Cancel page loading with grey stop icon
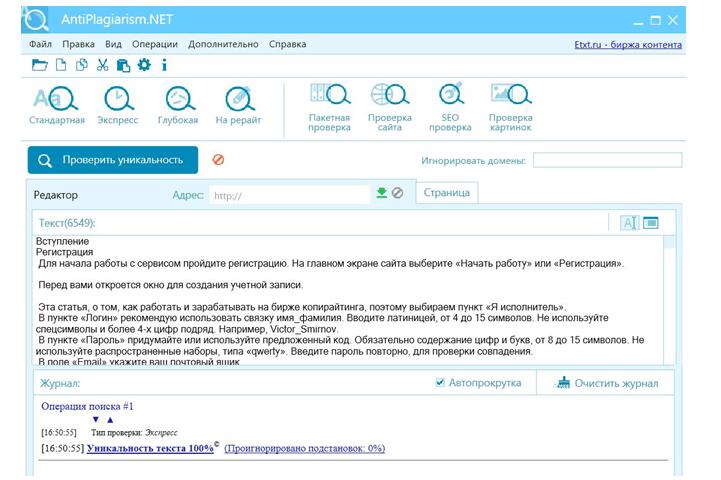This screenshot has width=721, height=480. tap(398, 193)
